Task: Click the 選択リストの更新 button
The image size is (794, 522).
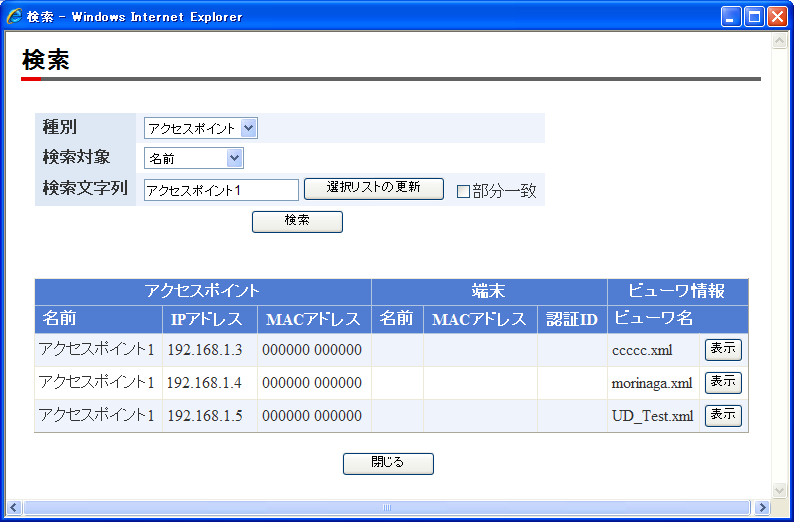Action: 374,188
